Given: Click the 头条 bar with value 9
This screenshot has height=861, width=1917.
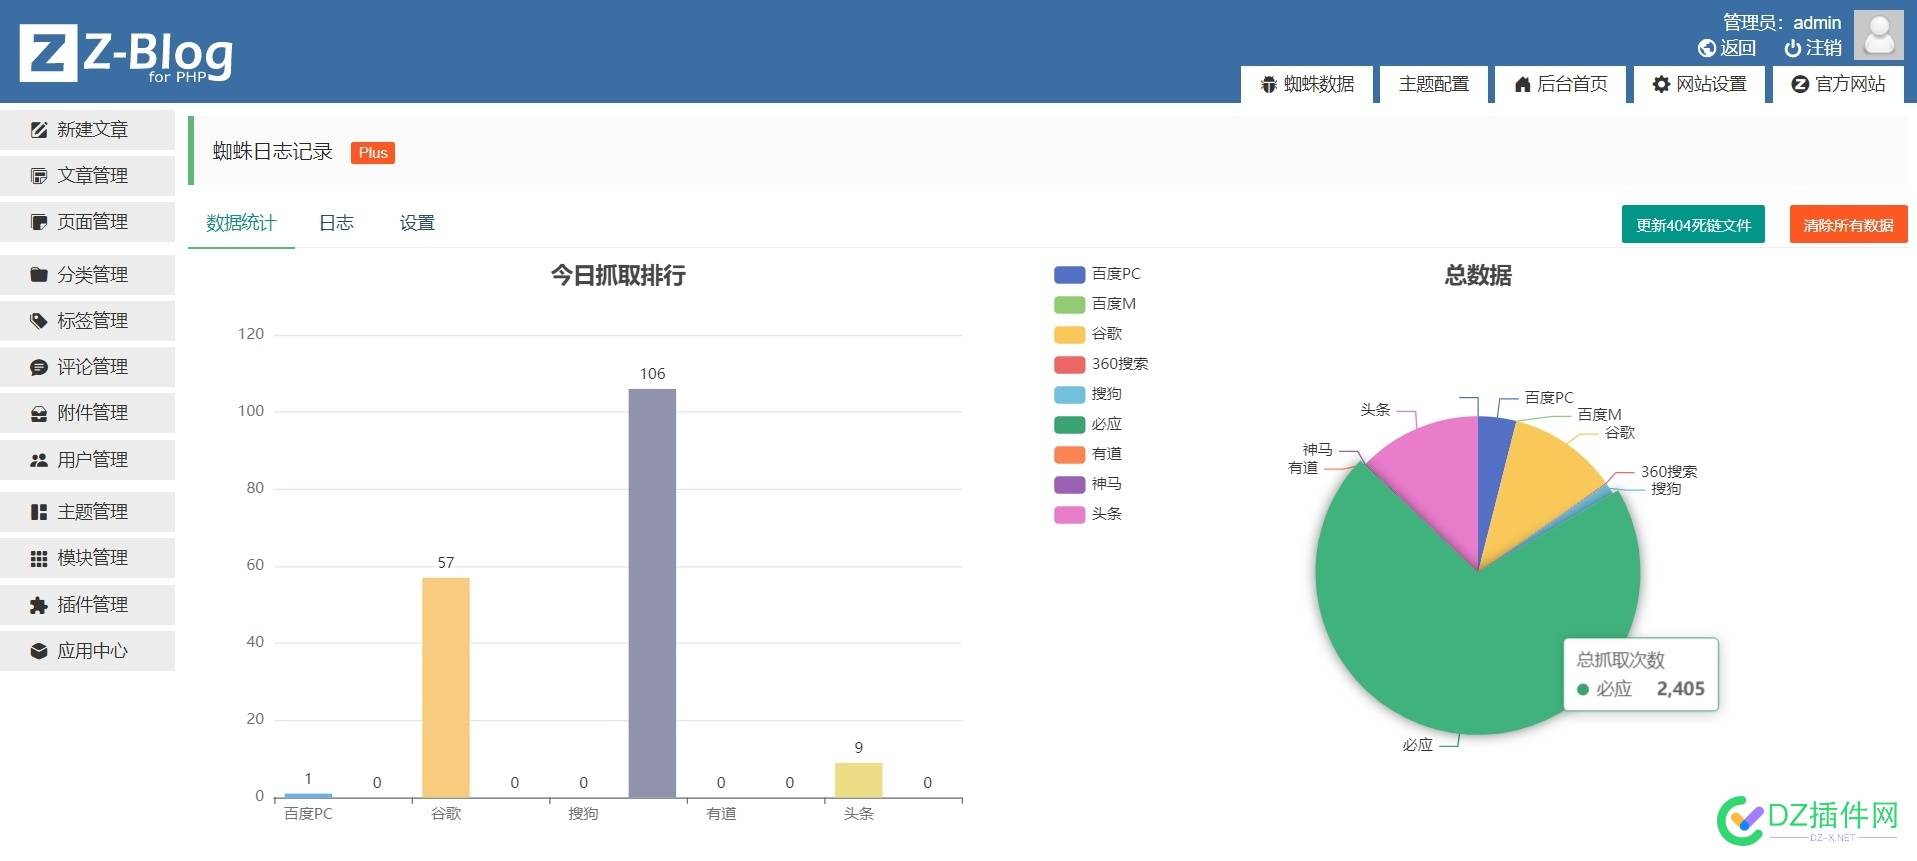Looking at the screenshot, I should click(859, 780).
